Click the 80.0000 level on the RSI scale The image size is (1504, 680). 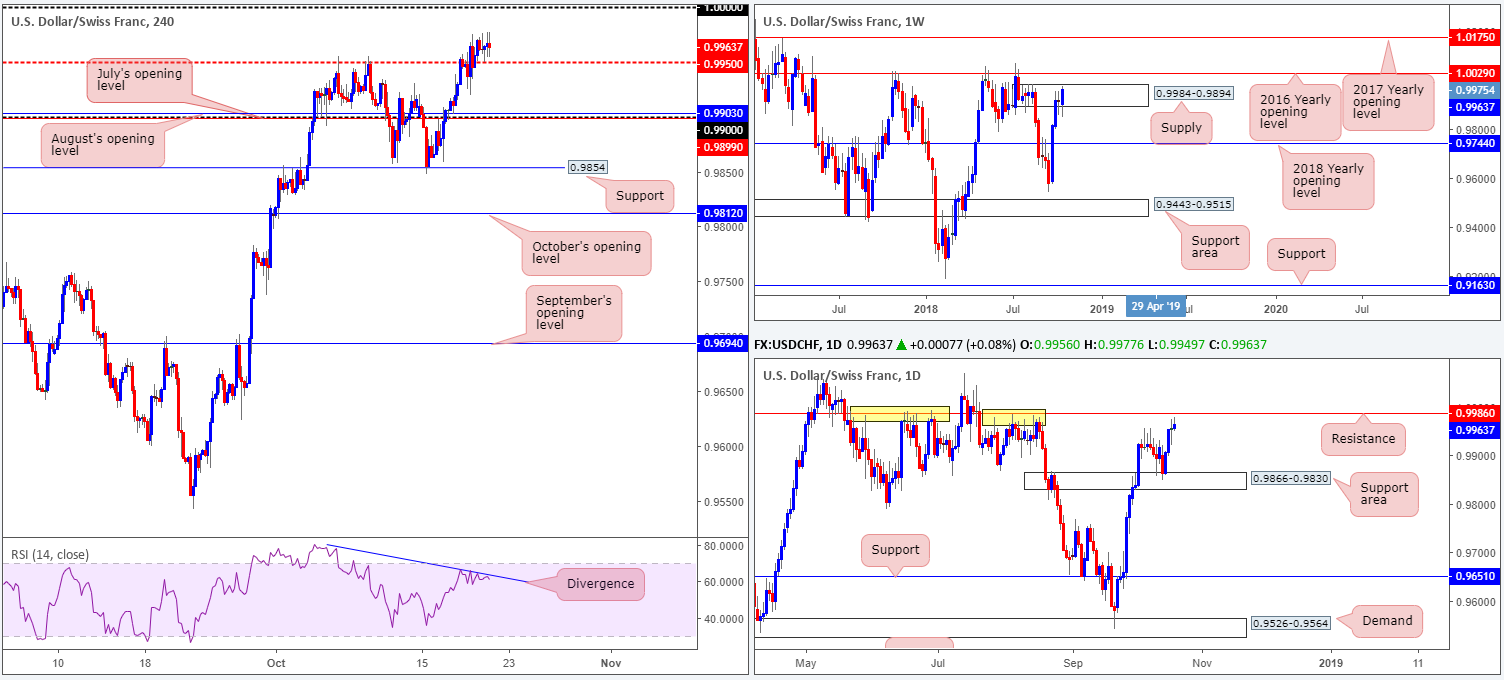tap(723, 546)
